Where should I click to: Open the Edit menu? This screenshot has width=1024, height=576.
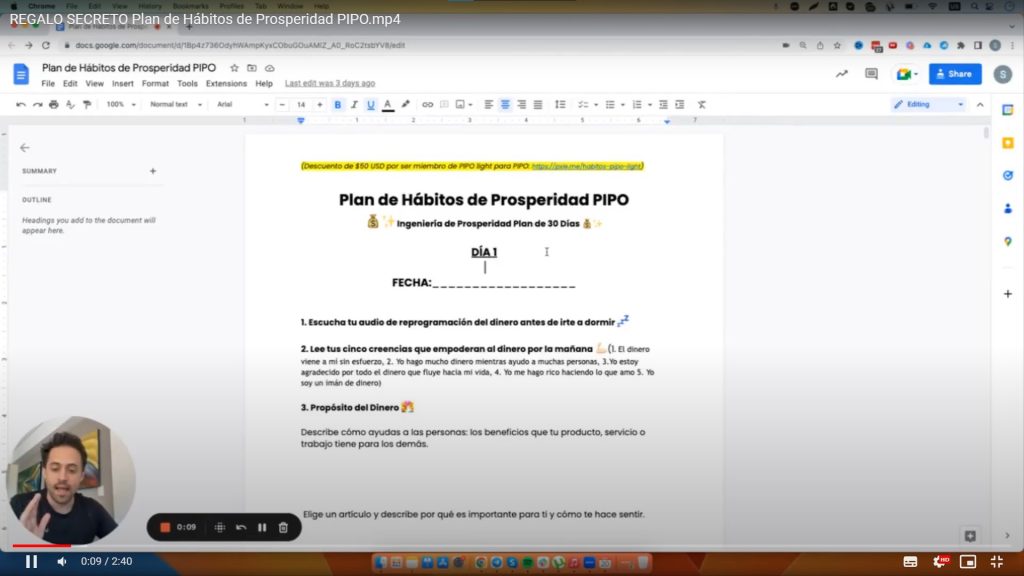[x=70, y=84]
